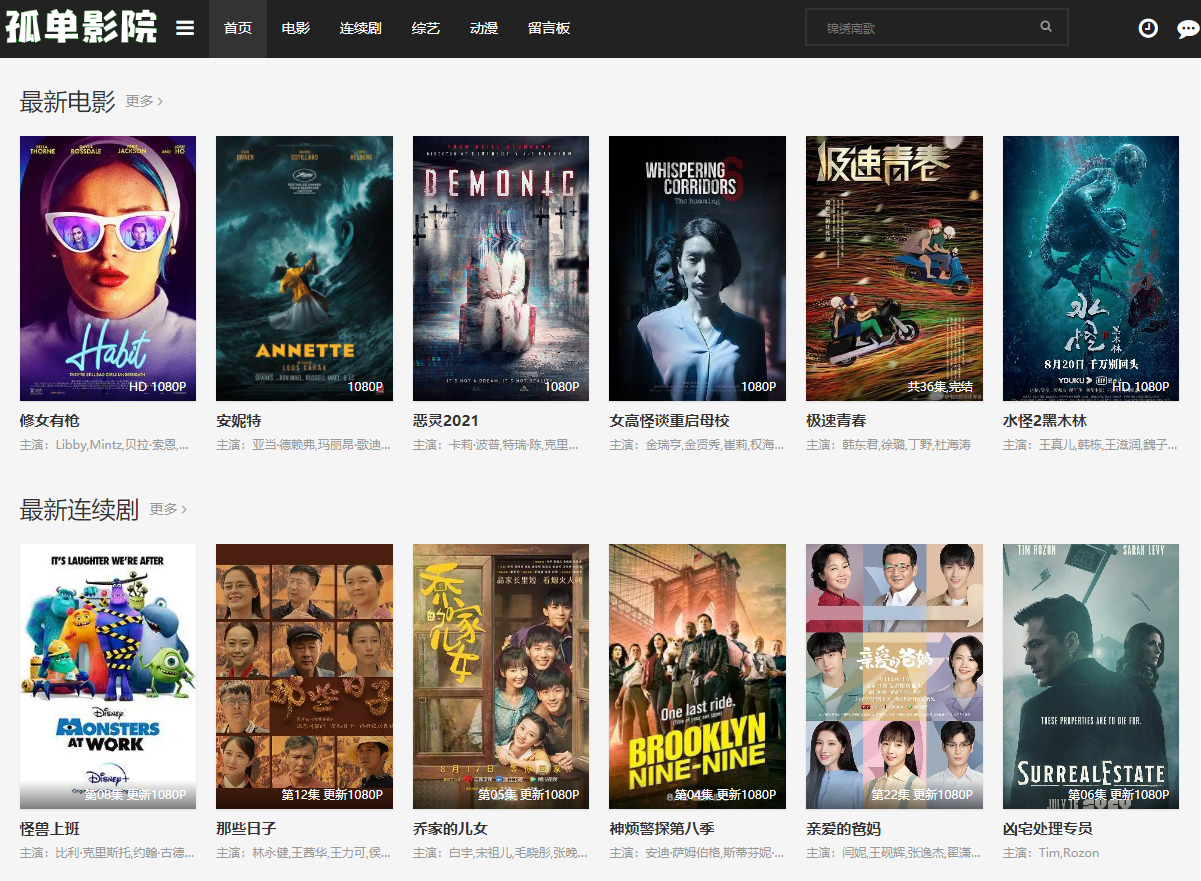Open the 亲爱的爸妈 series poster
Viewport: 1201px width, 881px height.
[x=894, y=676]
